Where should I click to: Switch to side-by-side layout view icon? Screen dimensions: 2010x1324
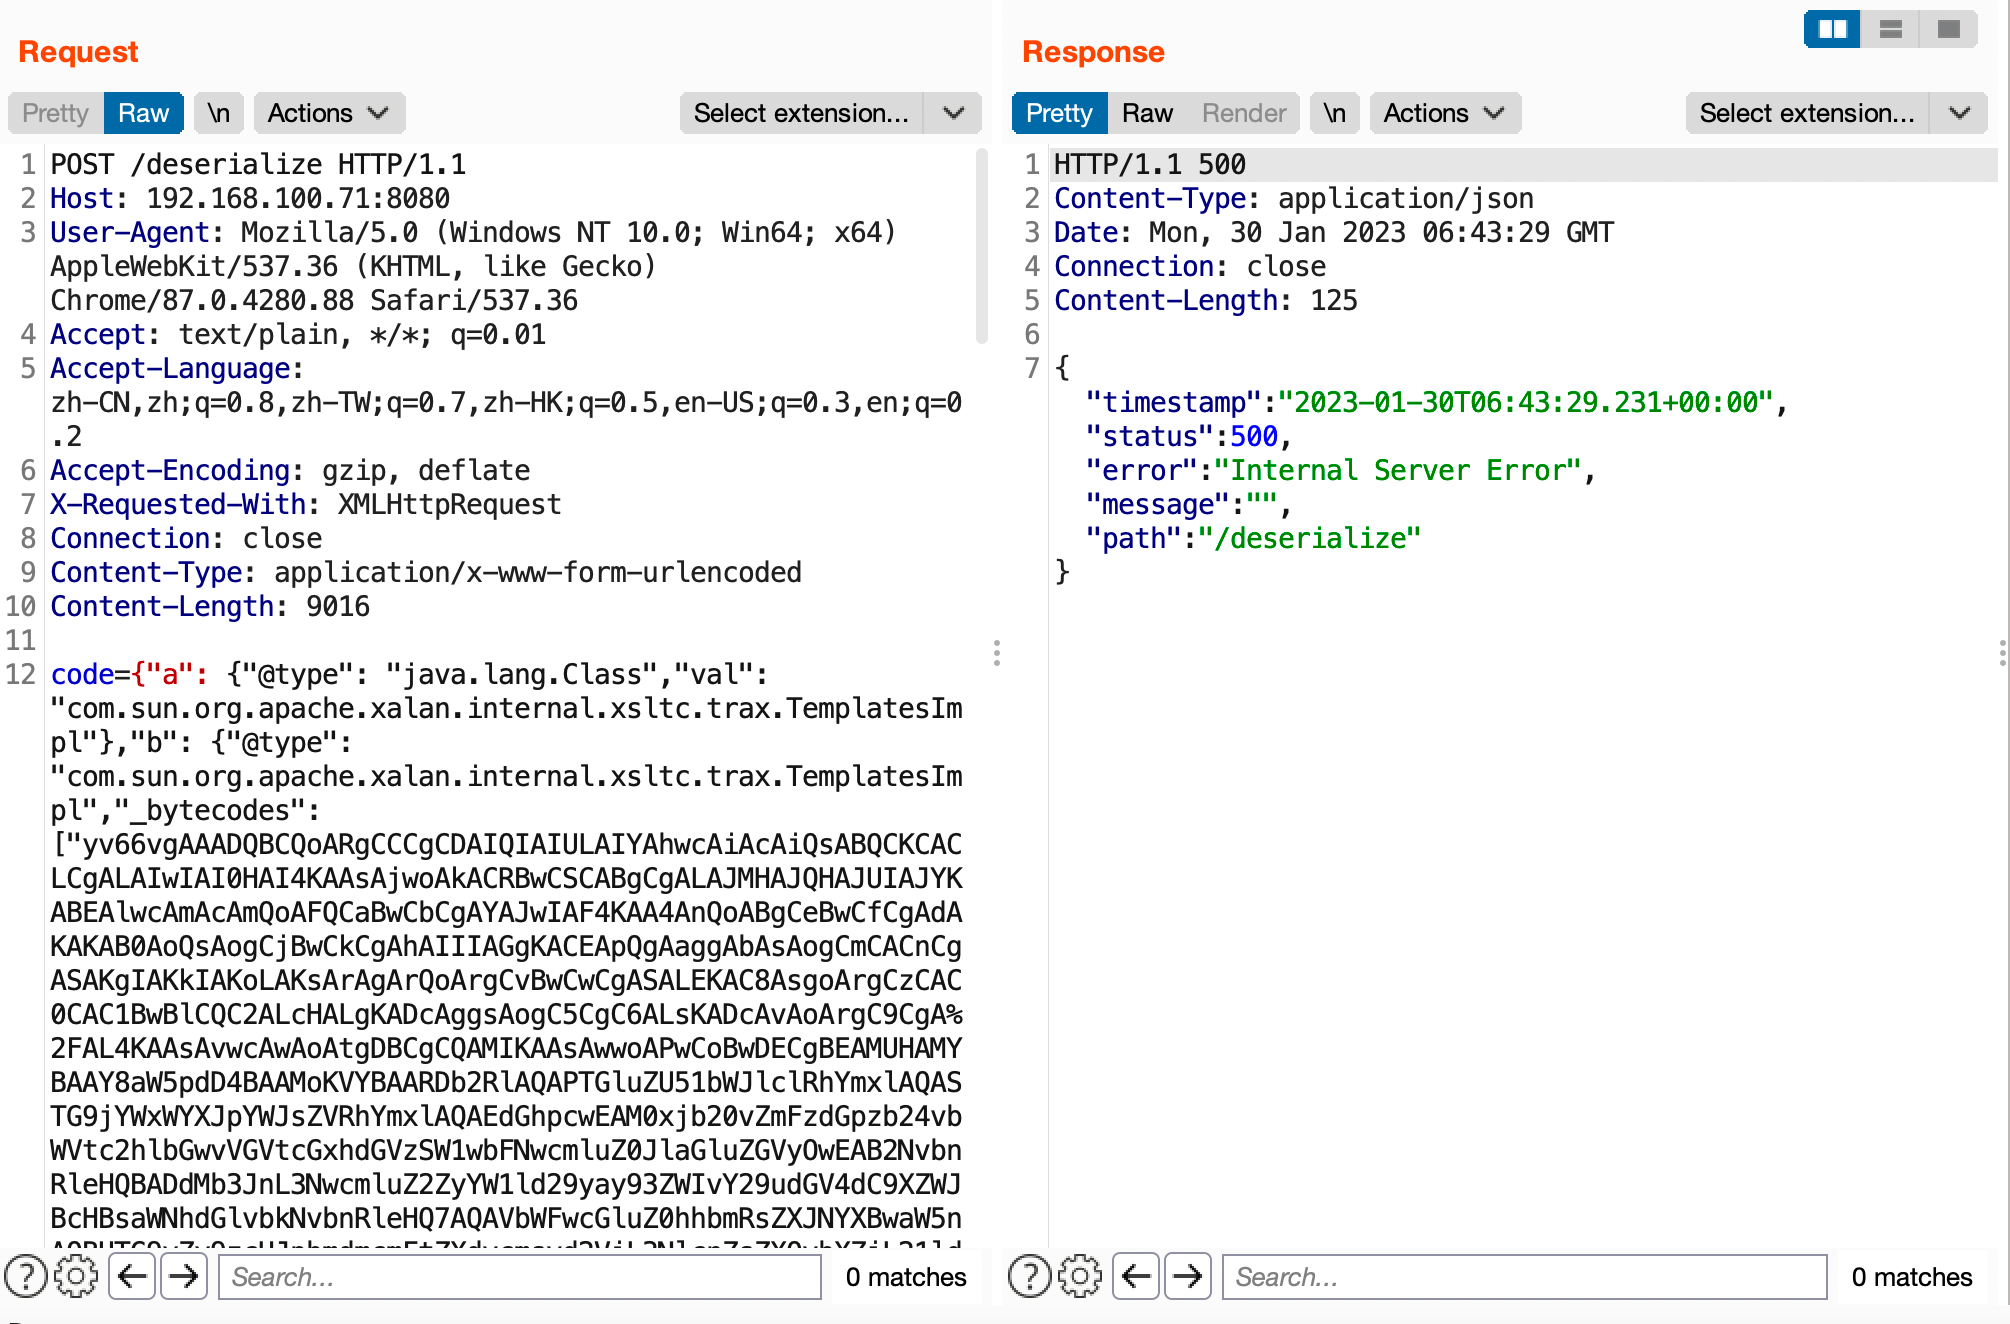click(1832, 29)
